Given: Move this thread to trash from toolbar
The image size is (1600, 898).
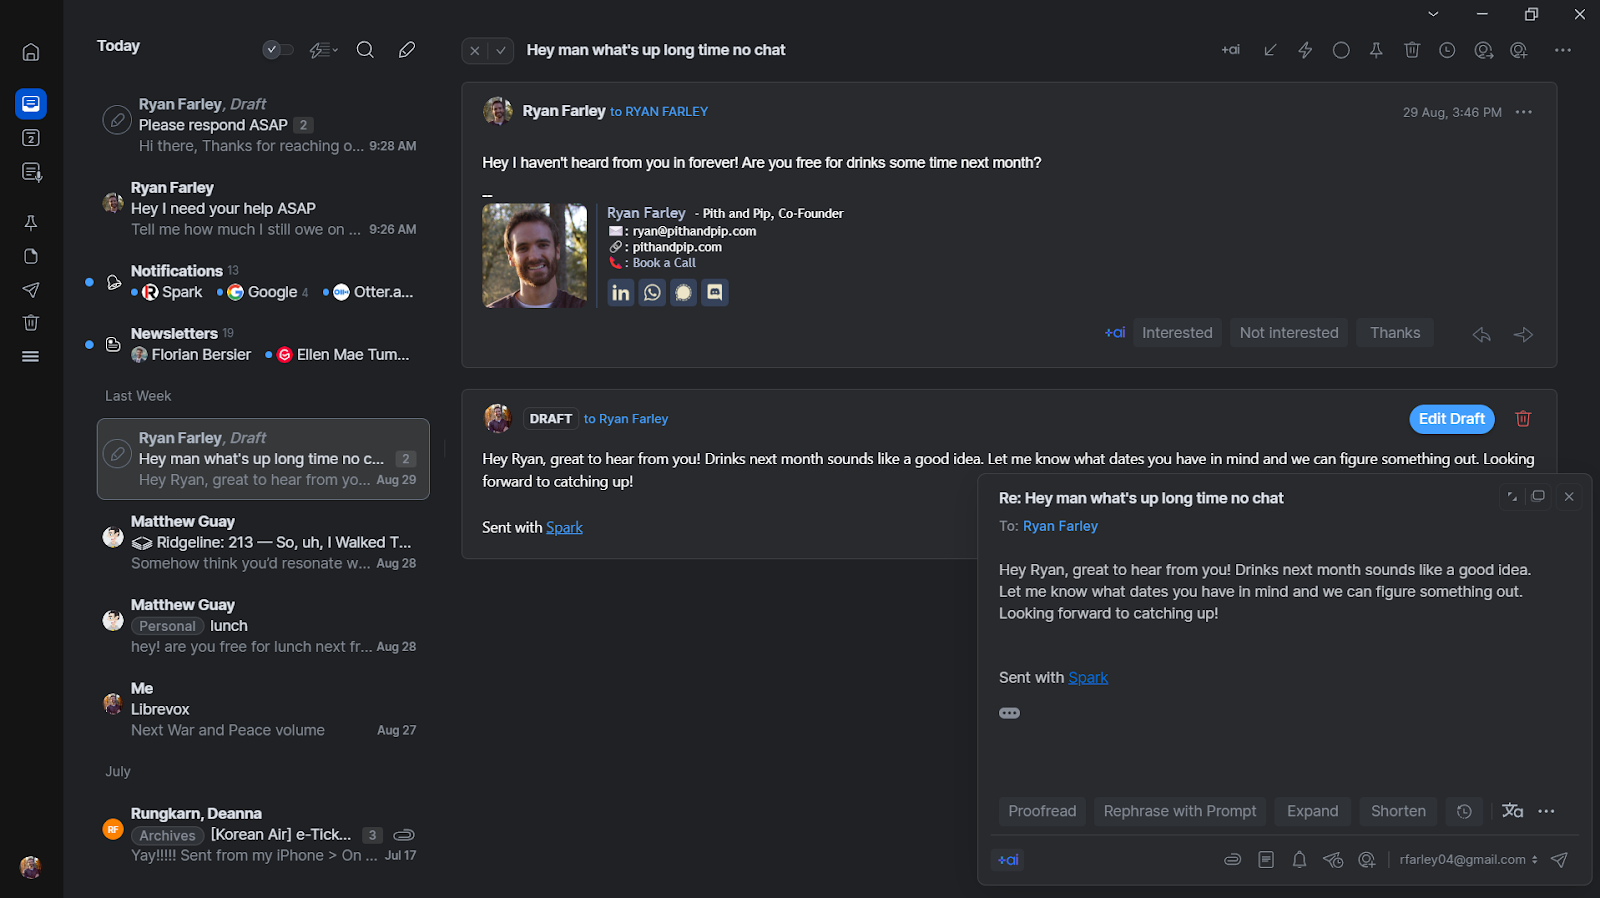Looking at the screenshot, I should pyautogui.click(x=1411, y=50).
